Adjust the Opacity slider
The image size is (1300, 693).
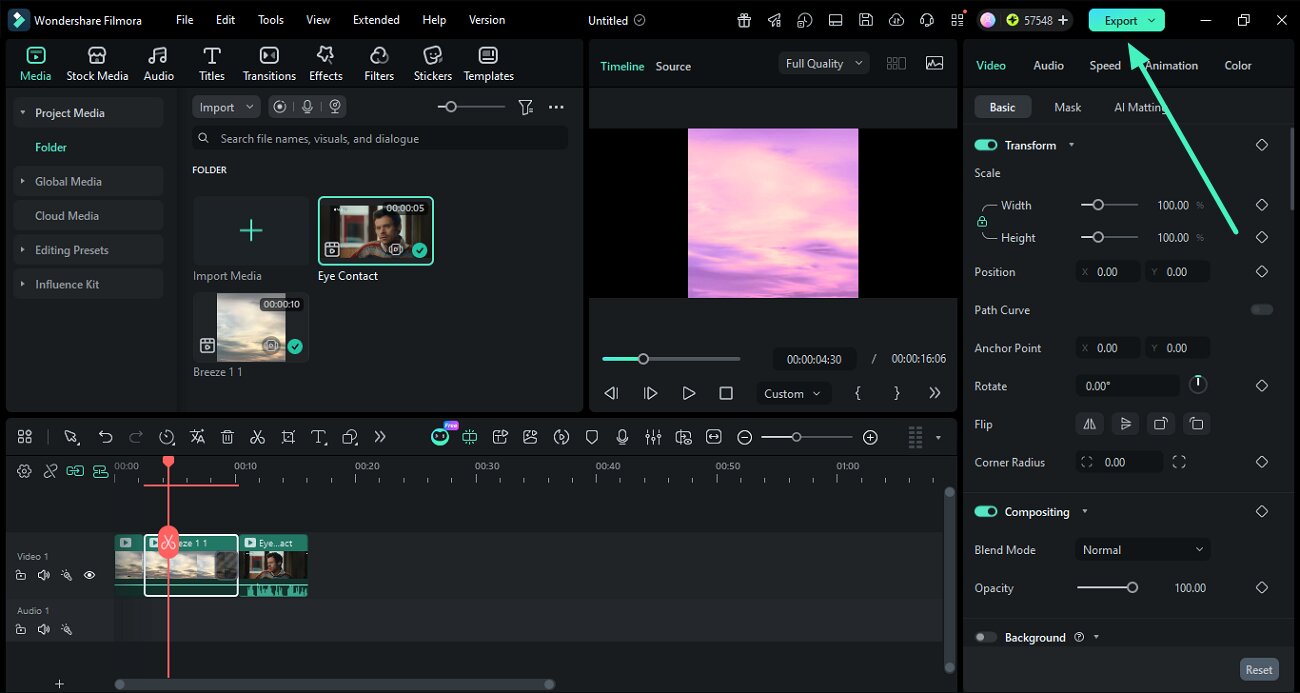click(x=1107, y=588)
